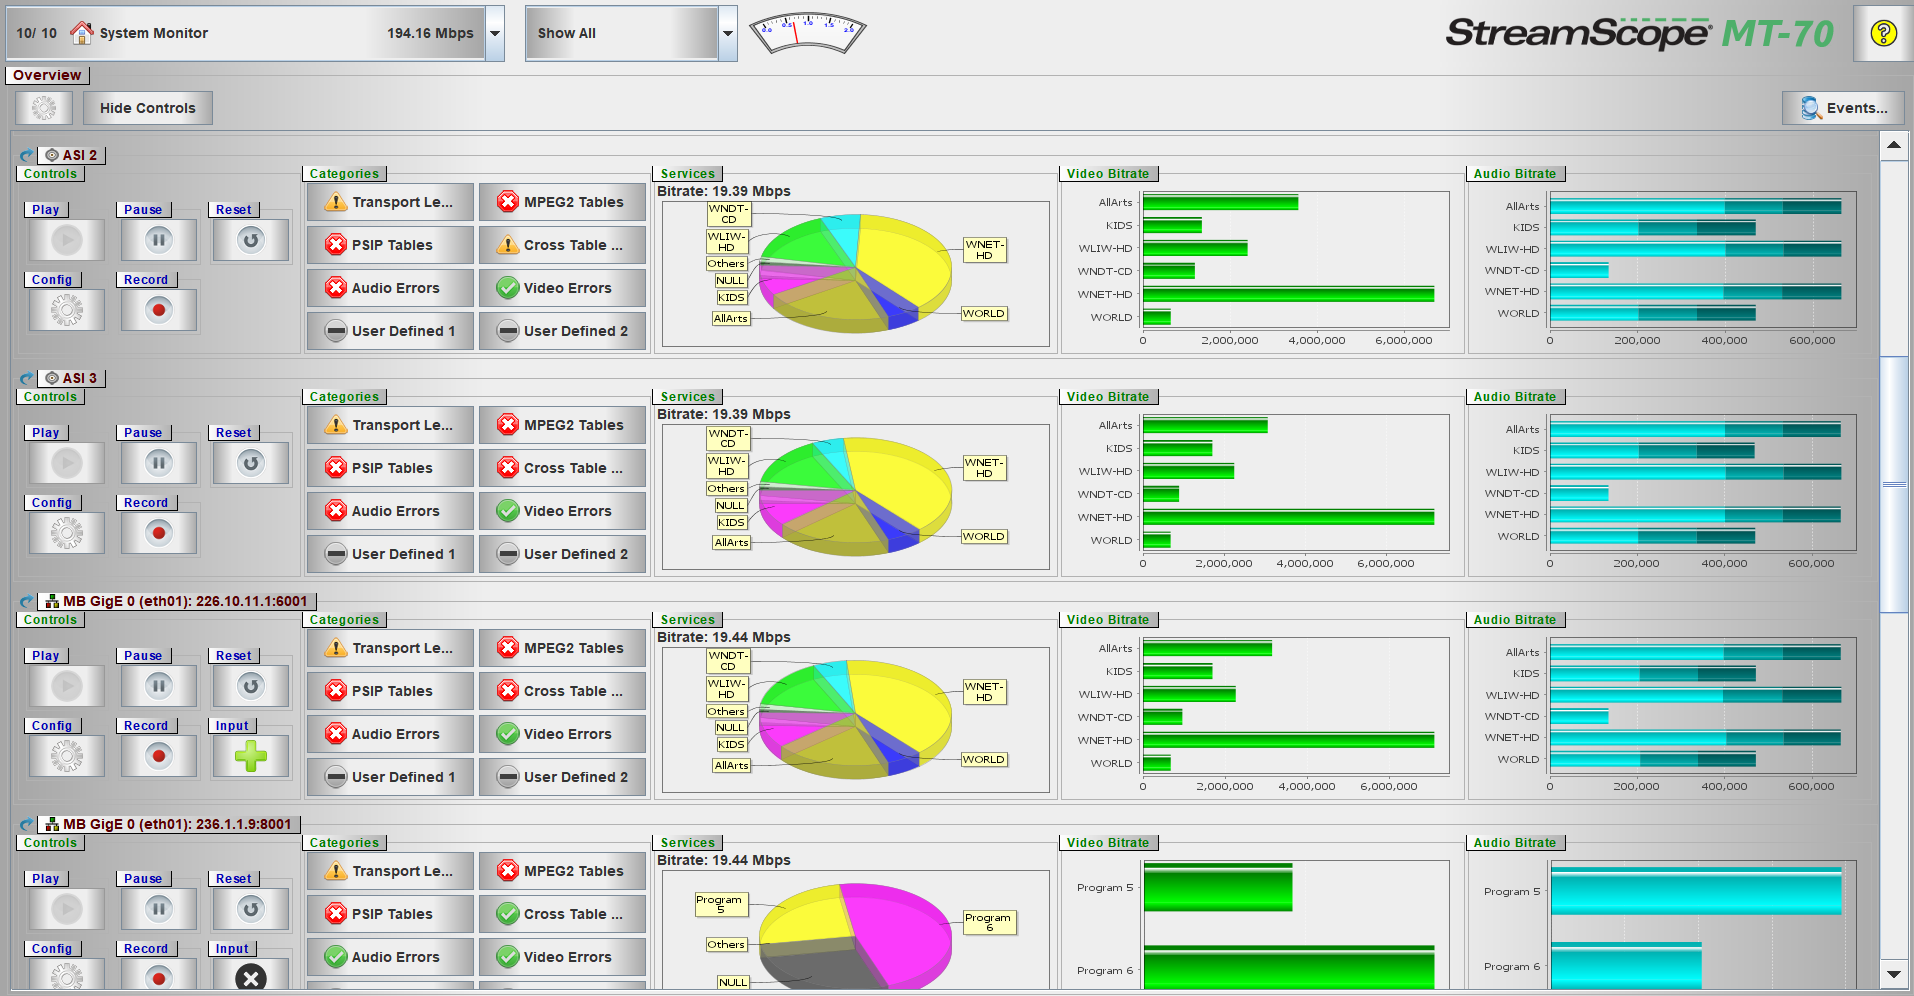Screen dimensions: 1914x996
Task: Click the Play button for 236.1.1.9:8001
Action: (x=67, y=909)
